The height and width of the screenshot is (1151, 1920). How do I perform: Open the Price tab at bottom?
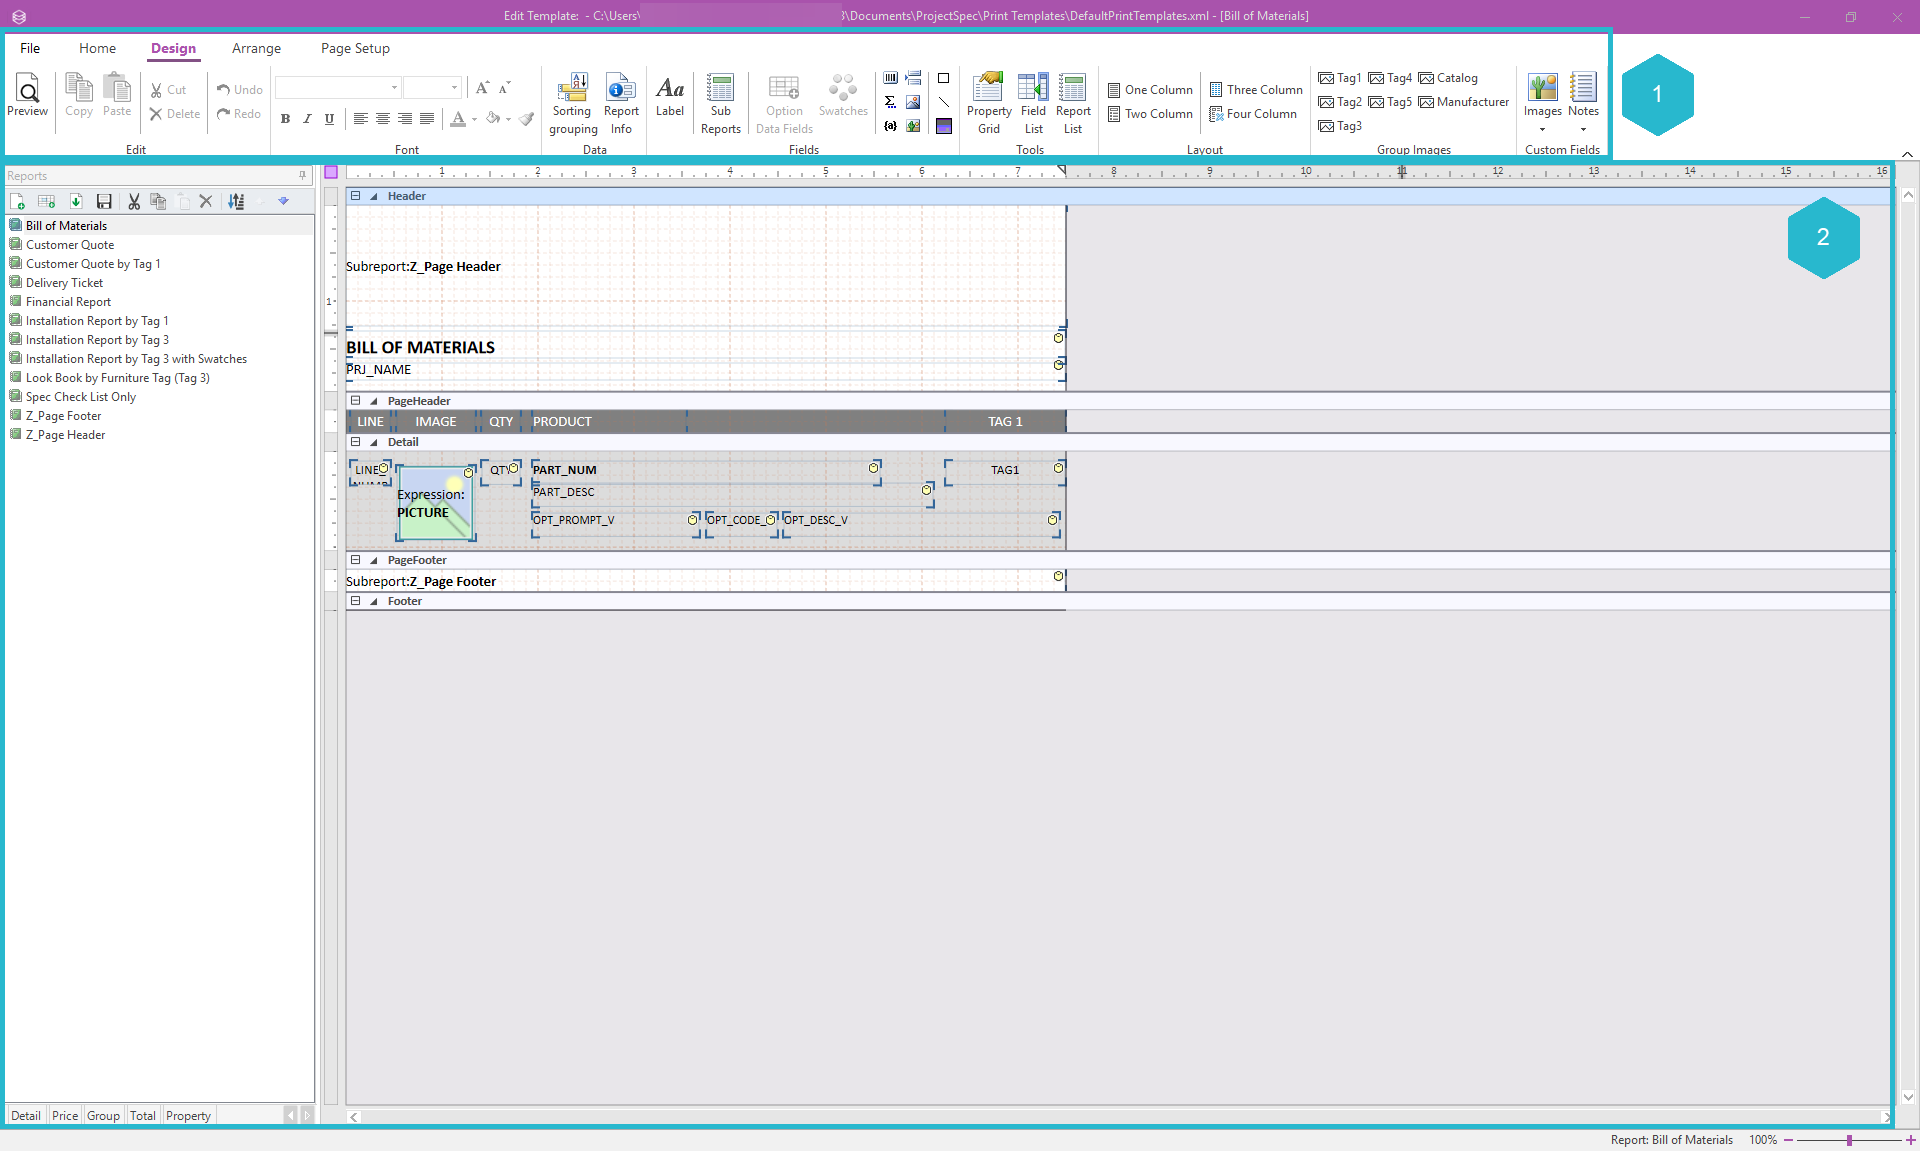(65, 1116)
